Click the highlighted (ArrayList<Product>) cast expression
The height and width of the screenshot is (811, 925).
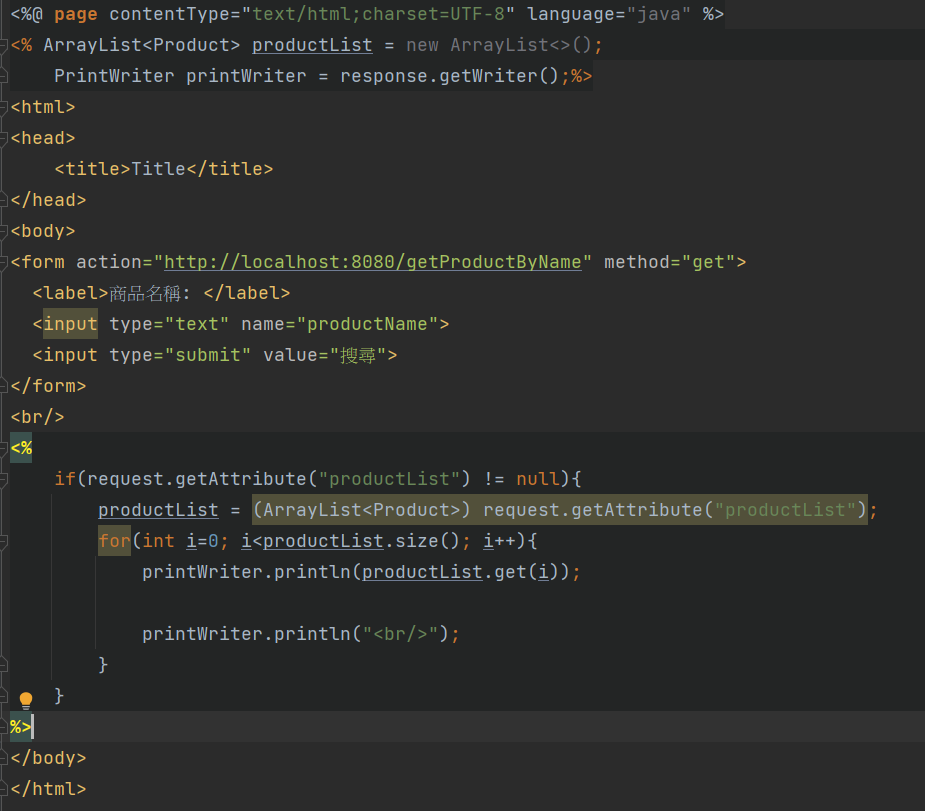560,510
